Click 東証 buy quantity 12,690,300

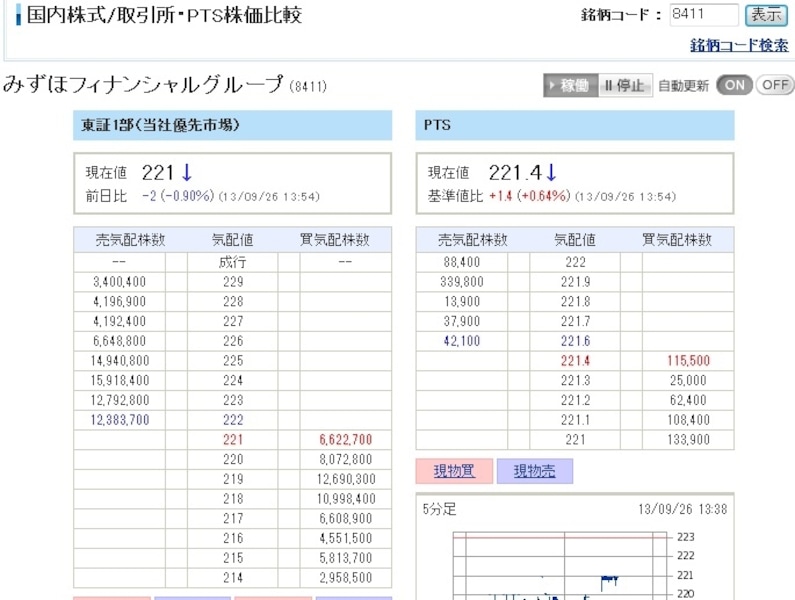346,479
